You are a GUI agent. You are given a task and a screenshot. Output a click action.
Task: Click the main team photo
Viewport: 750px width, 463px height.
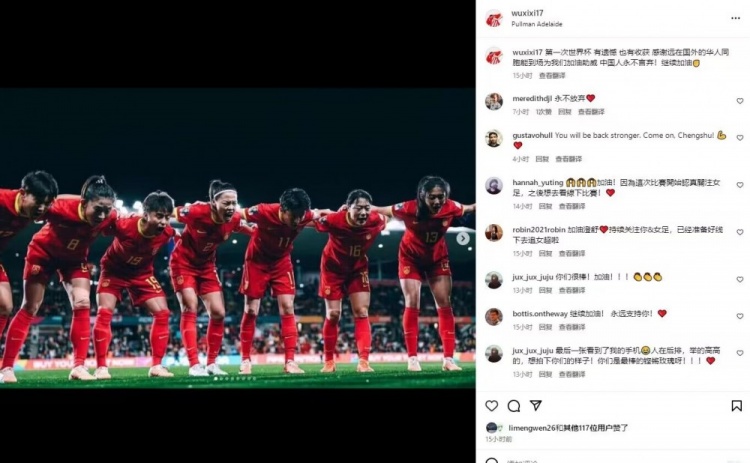[x=238, y=238]
